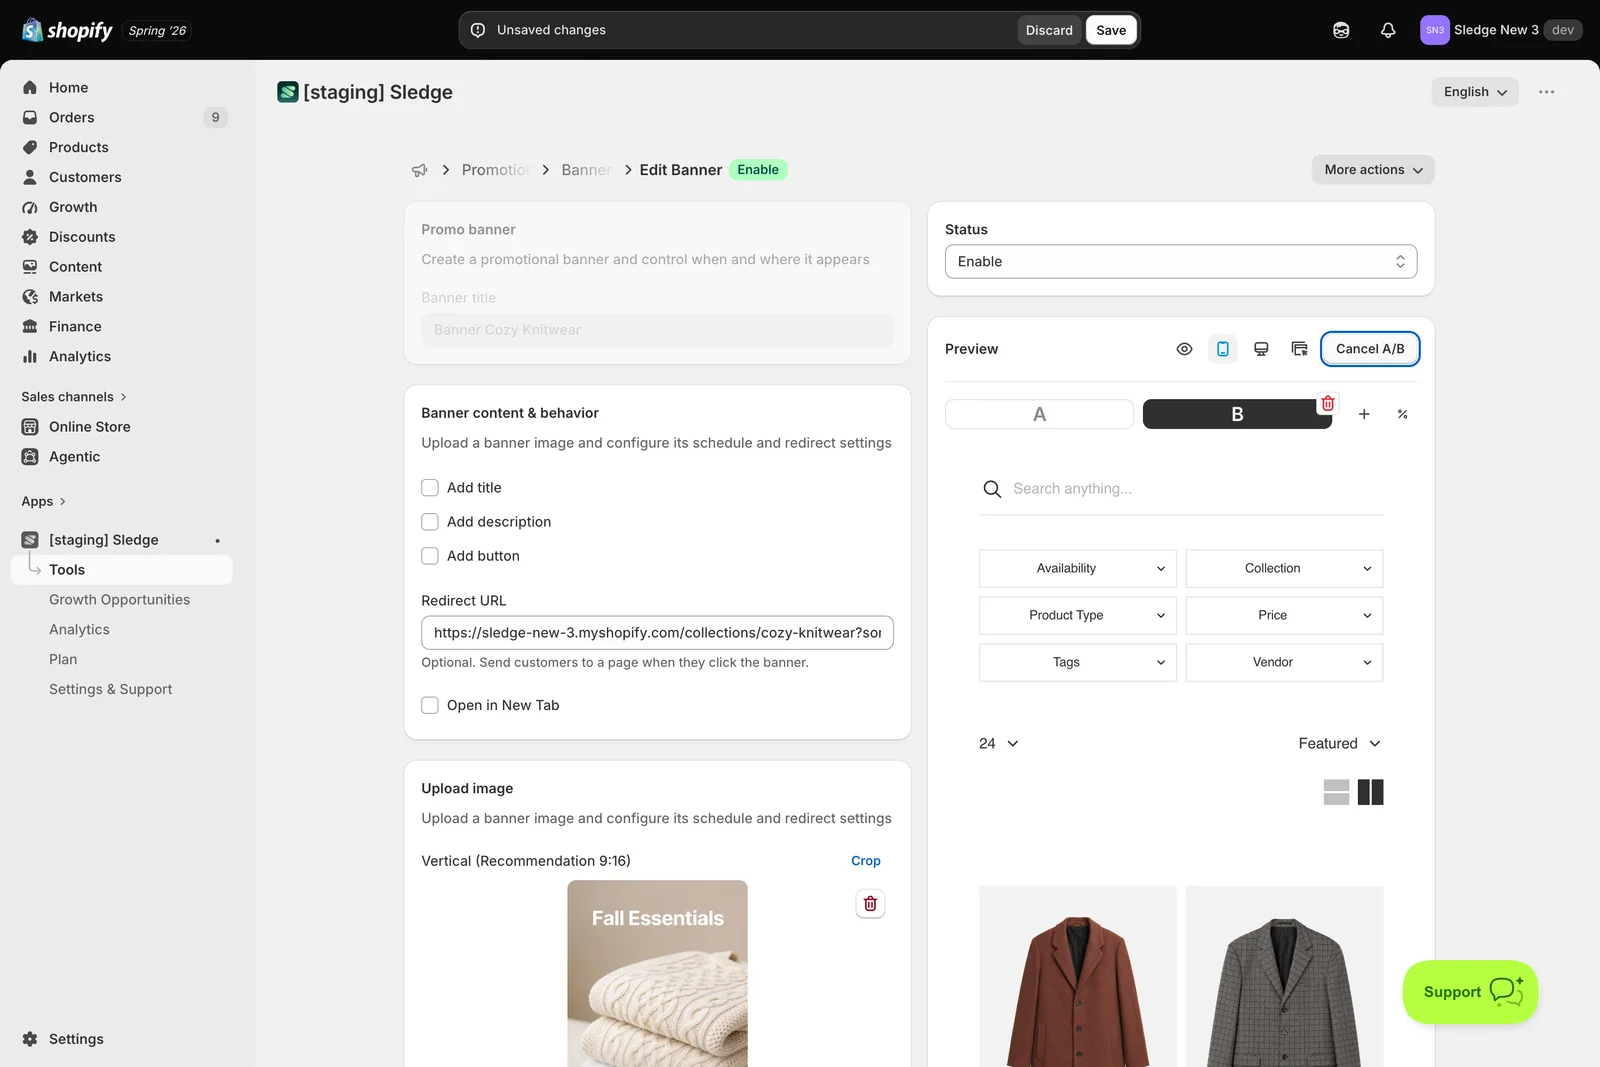1600x1067 pixels.
Task: Click the Settings gear icon
Action: tap(30, 1039)
